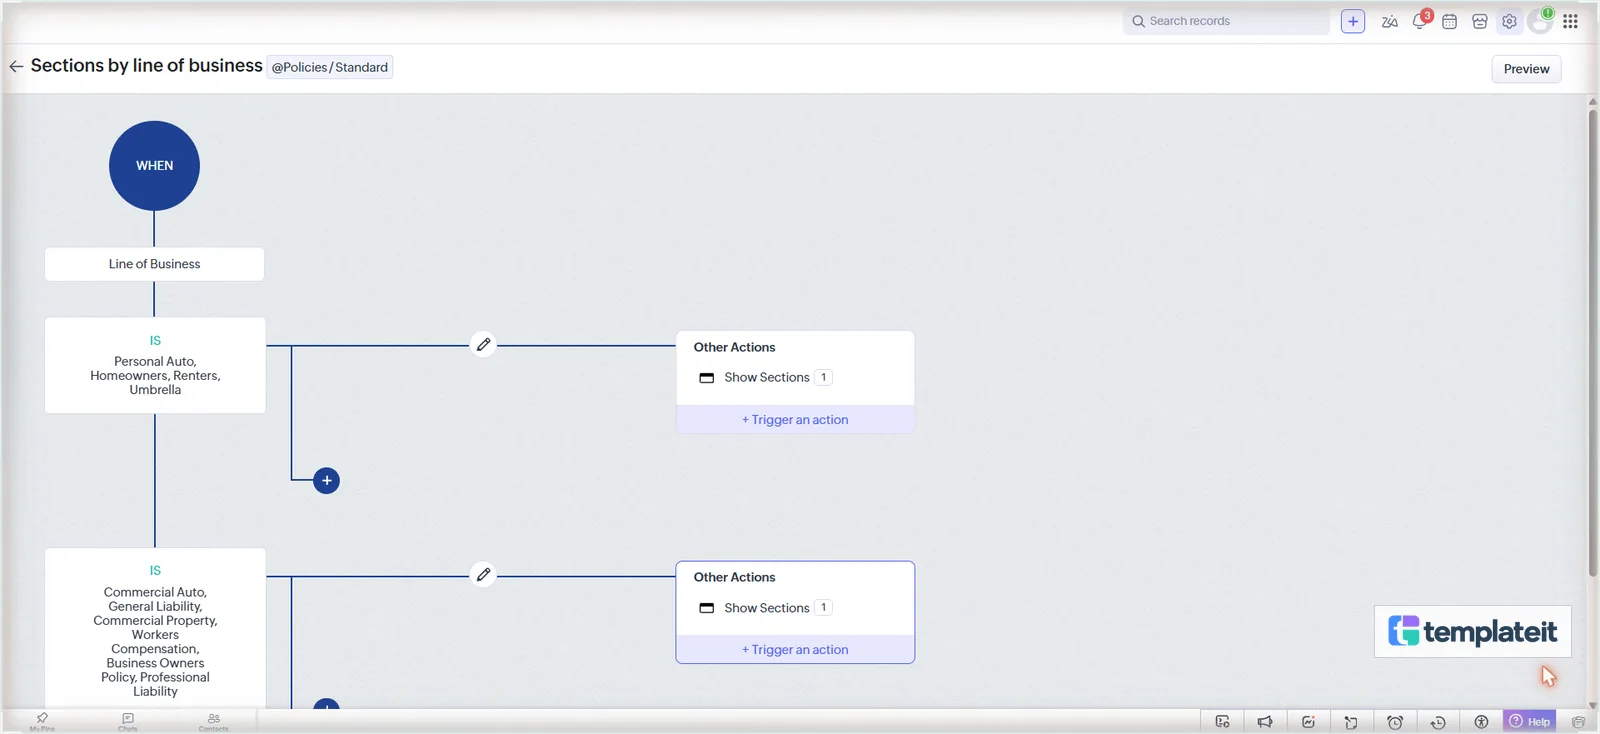Edit the Personal Auto branch with pencil
1600x734 pixels.
(483, 345)
